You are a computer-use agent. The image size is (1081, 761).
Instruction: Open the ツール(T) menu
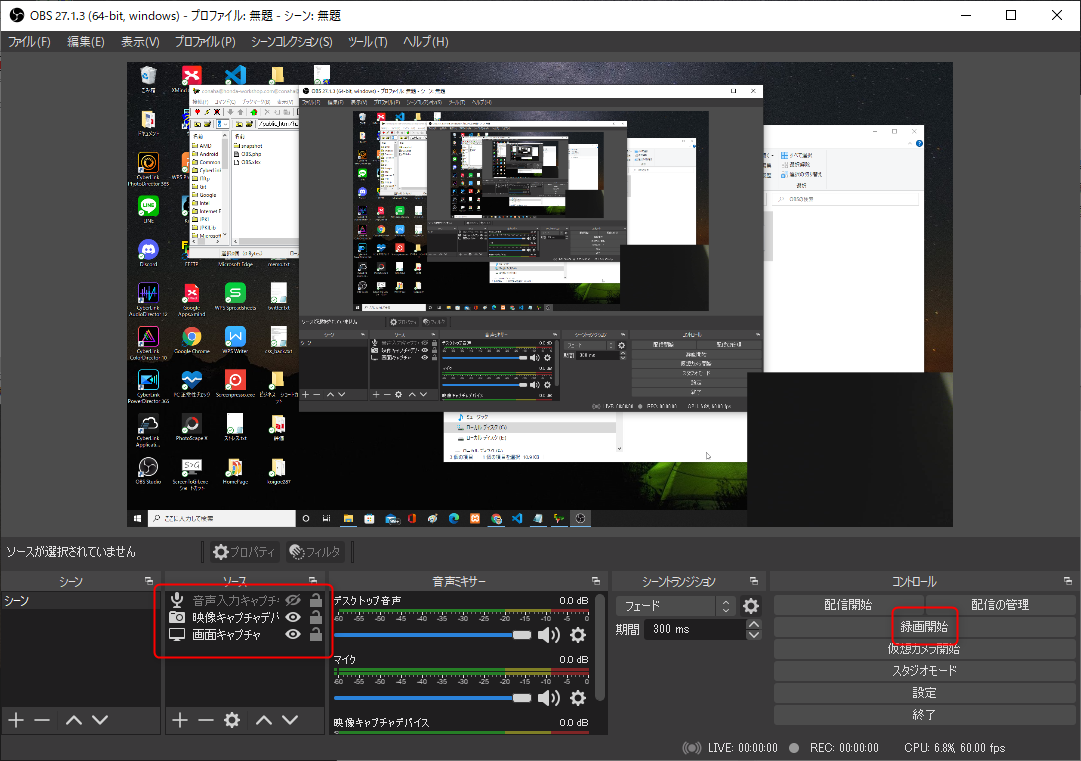[367, 41]
